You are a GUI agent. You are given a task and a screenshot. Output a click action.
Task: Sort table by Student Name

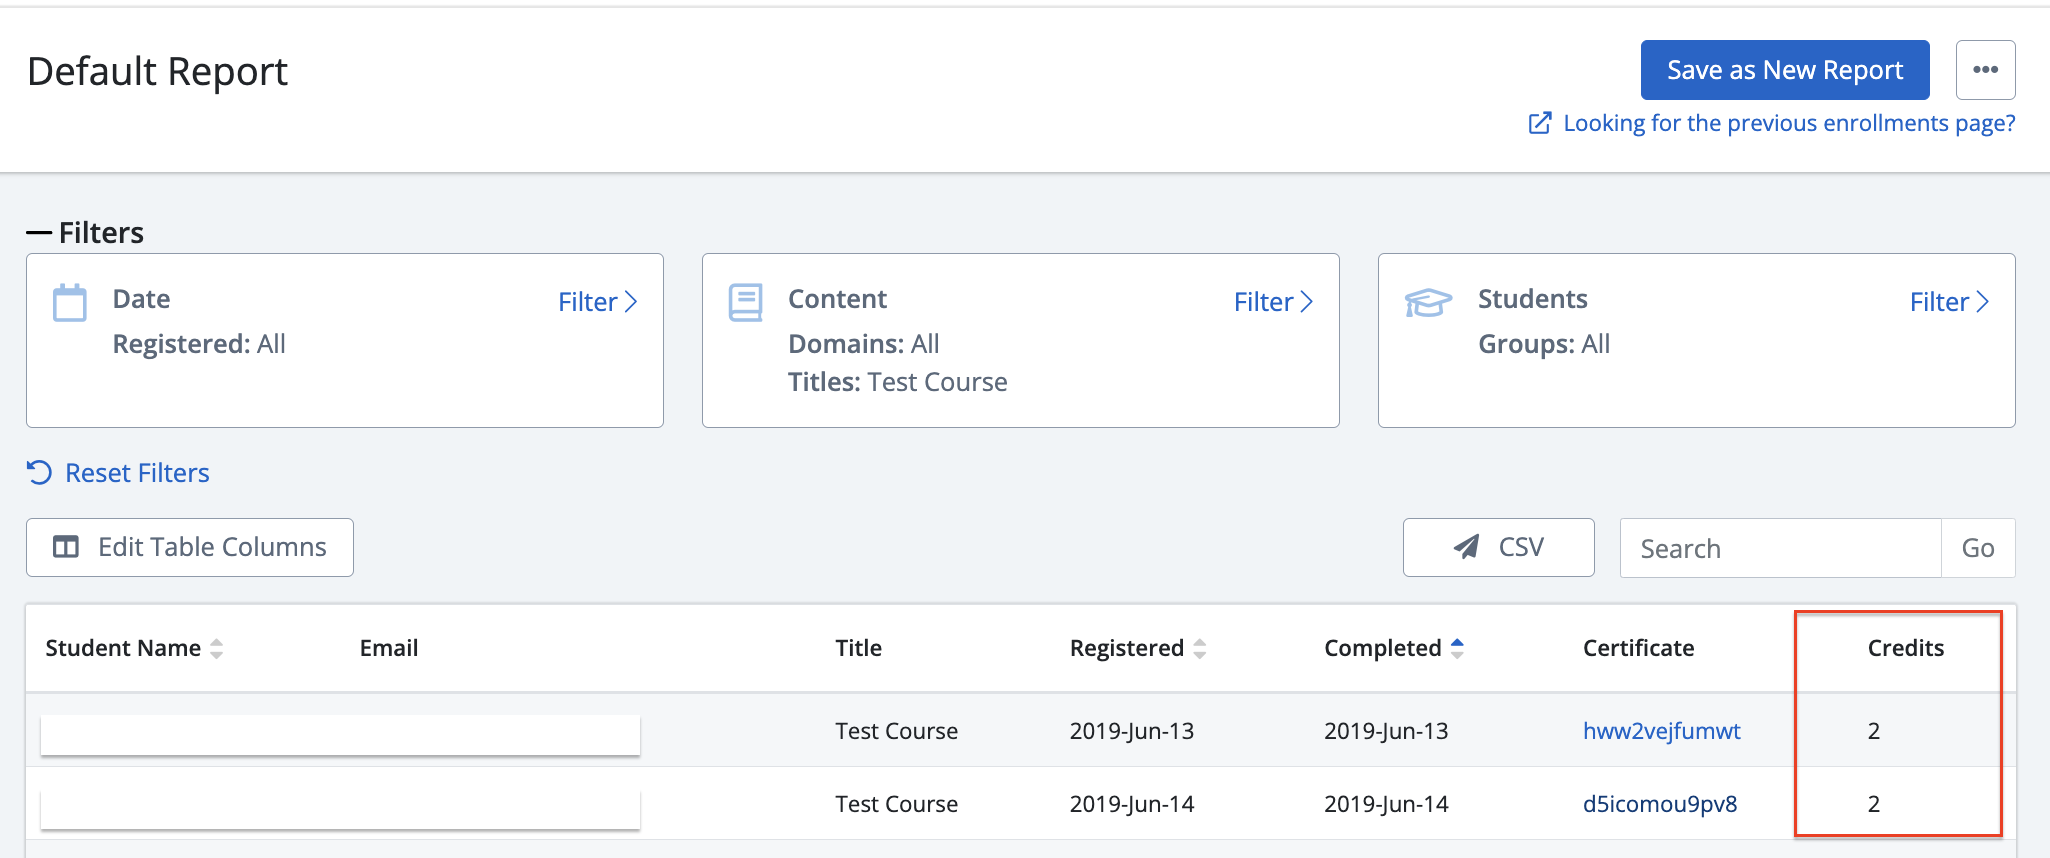coord(216,648)
